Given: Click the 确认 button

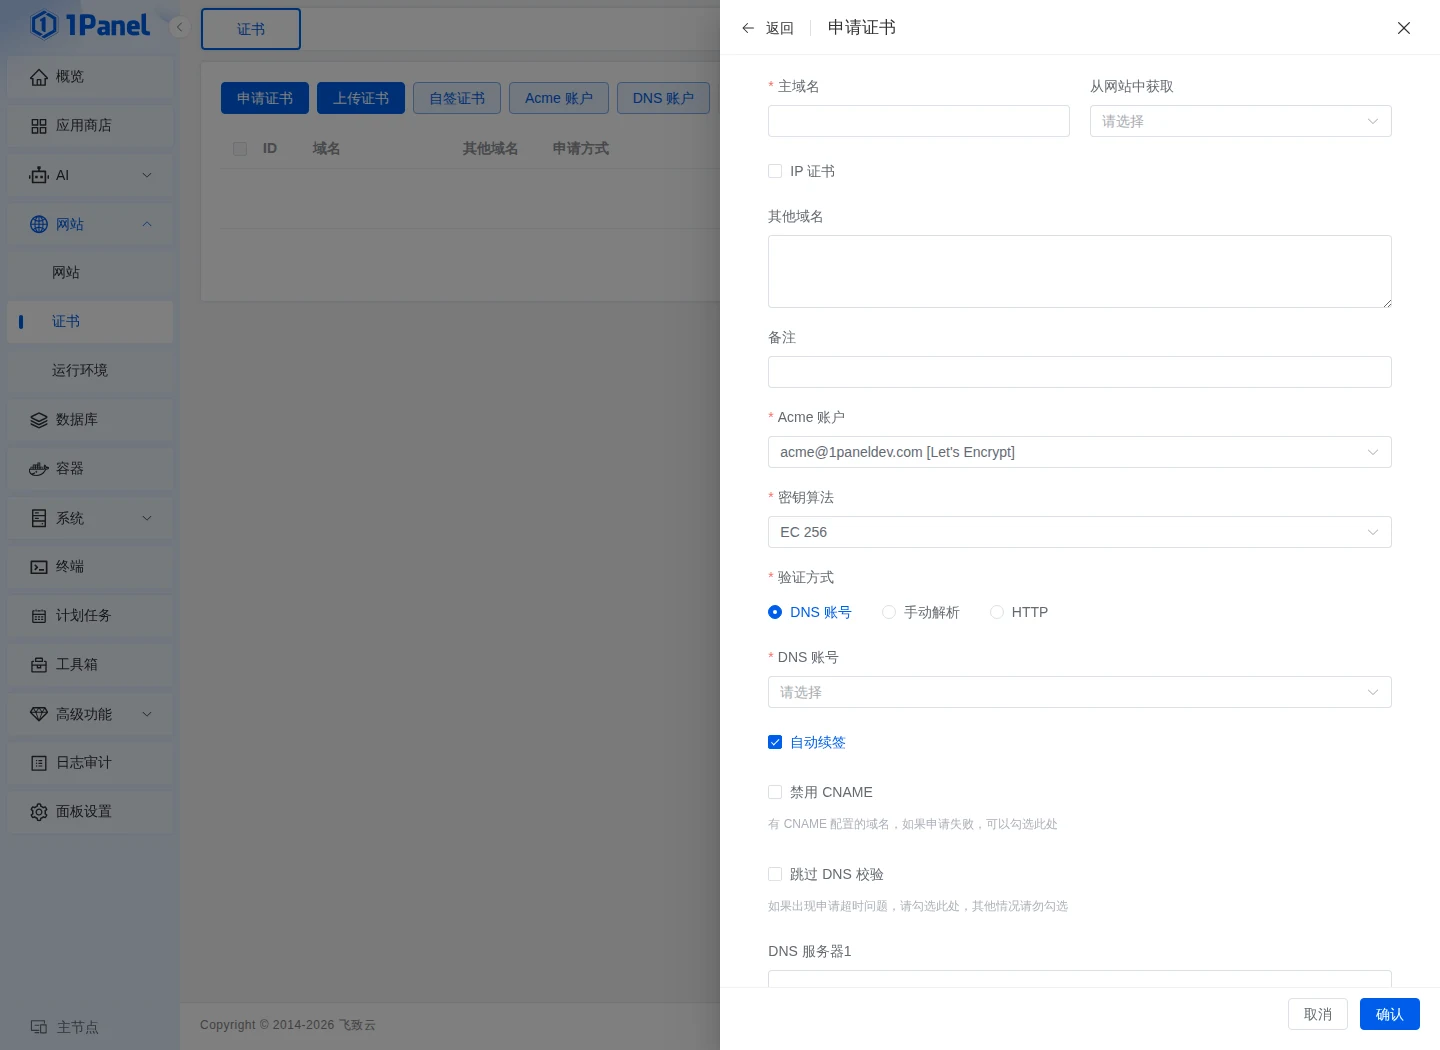Looking at the screenshot, I should (1390, 1014).
